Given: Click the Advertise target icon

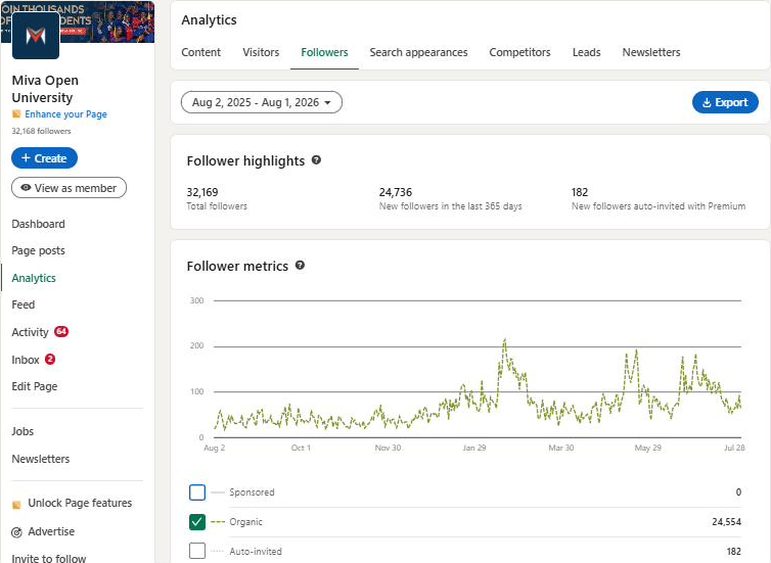Looking at the screenshot, I should pos(17,532).
